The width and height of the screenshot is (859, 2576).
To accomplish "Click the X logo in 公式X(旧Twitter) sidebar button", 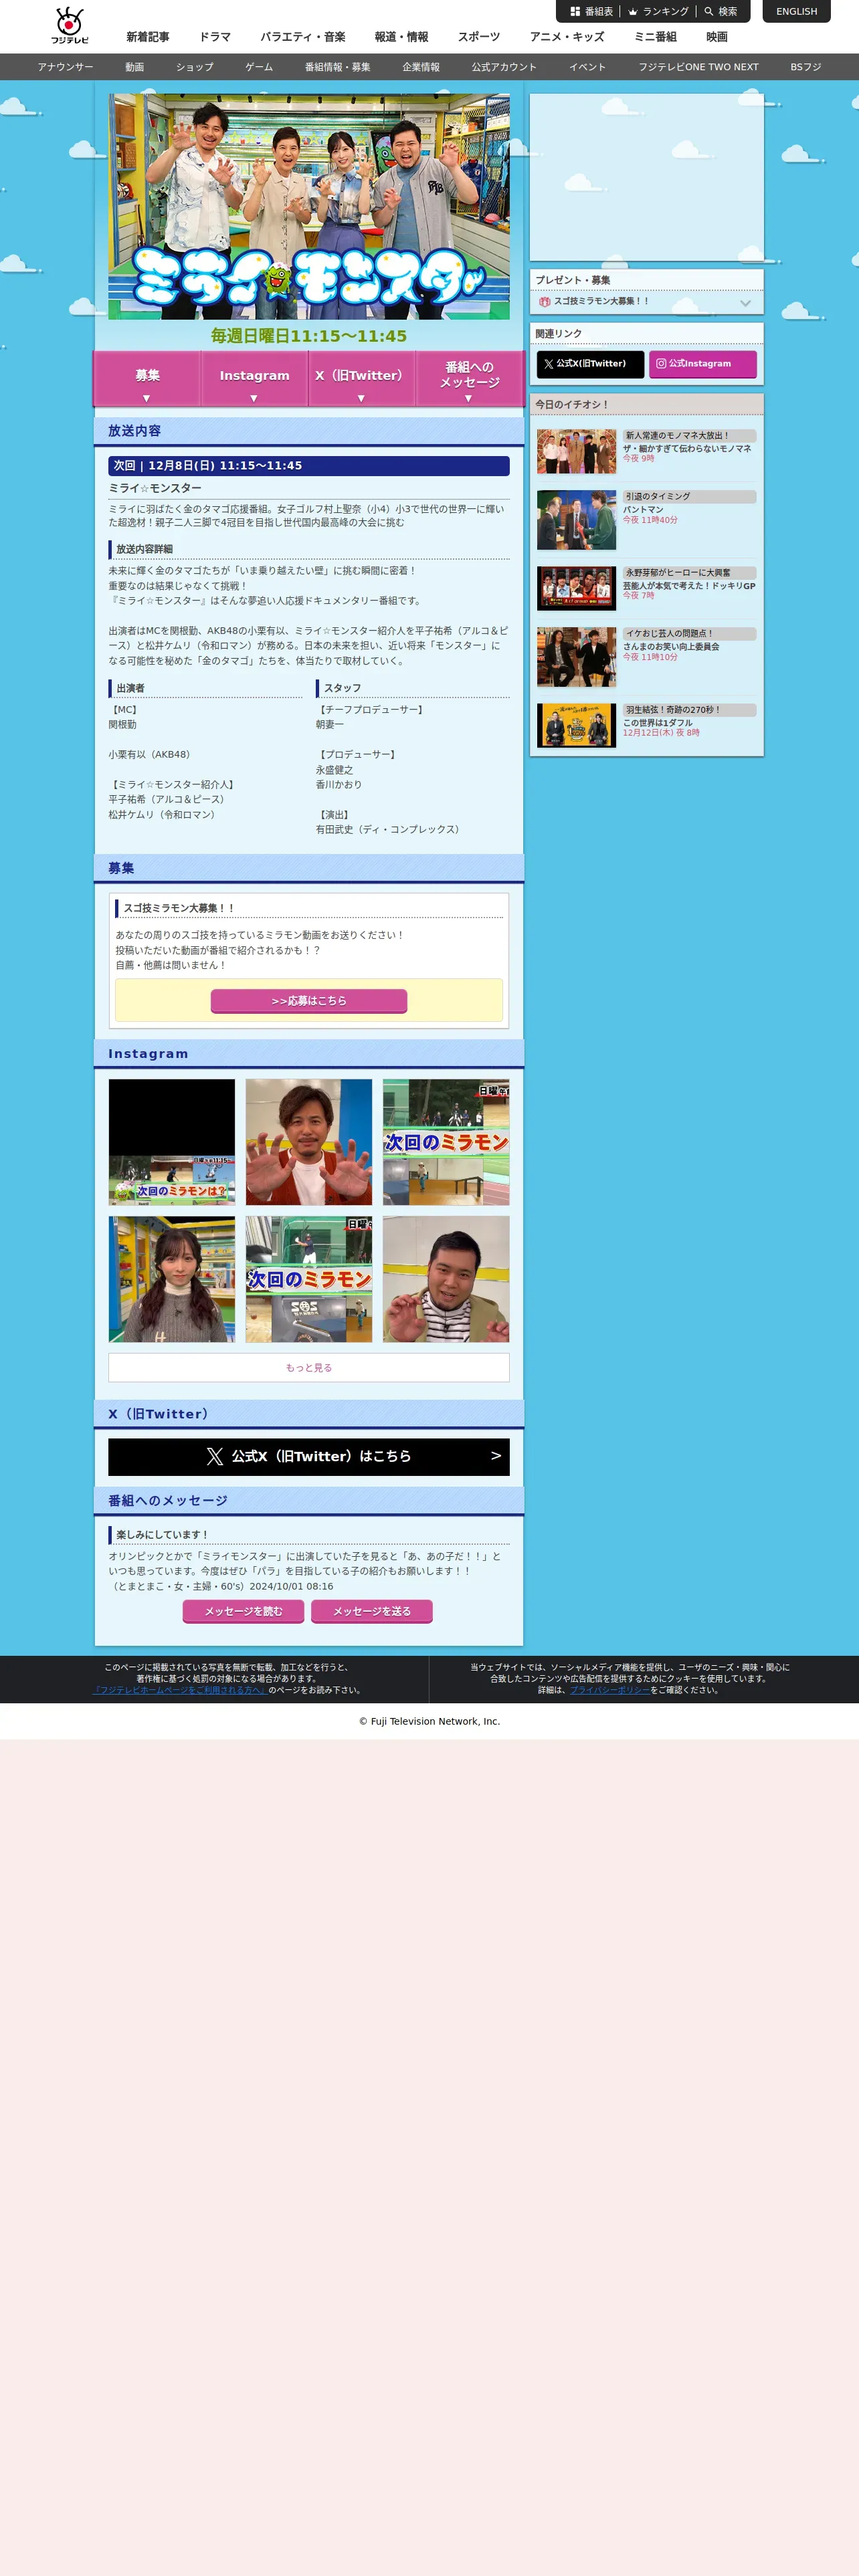I will point(548,364).
